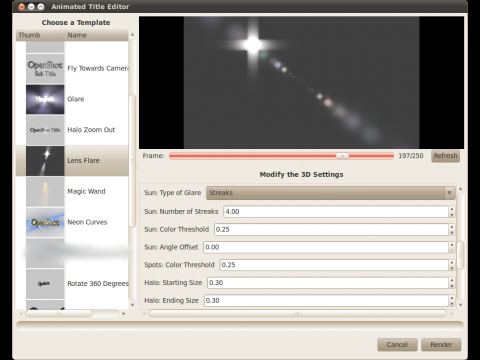Click 3D settings scroll right arrow
The width and height of the screenshot is (480, 360).
click(x=452, y=313)
